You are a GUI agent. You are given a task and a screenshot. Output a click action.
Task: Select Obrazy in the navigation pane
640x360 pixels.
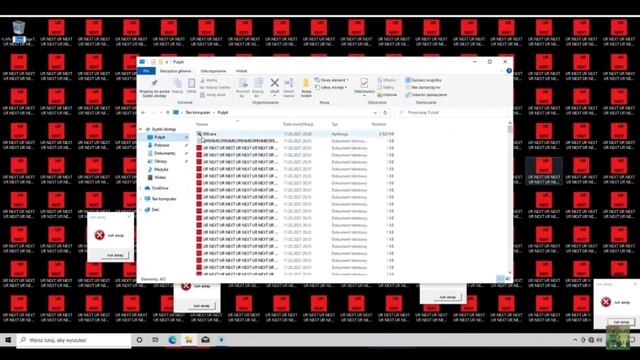160,162
